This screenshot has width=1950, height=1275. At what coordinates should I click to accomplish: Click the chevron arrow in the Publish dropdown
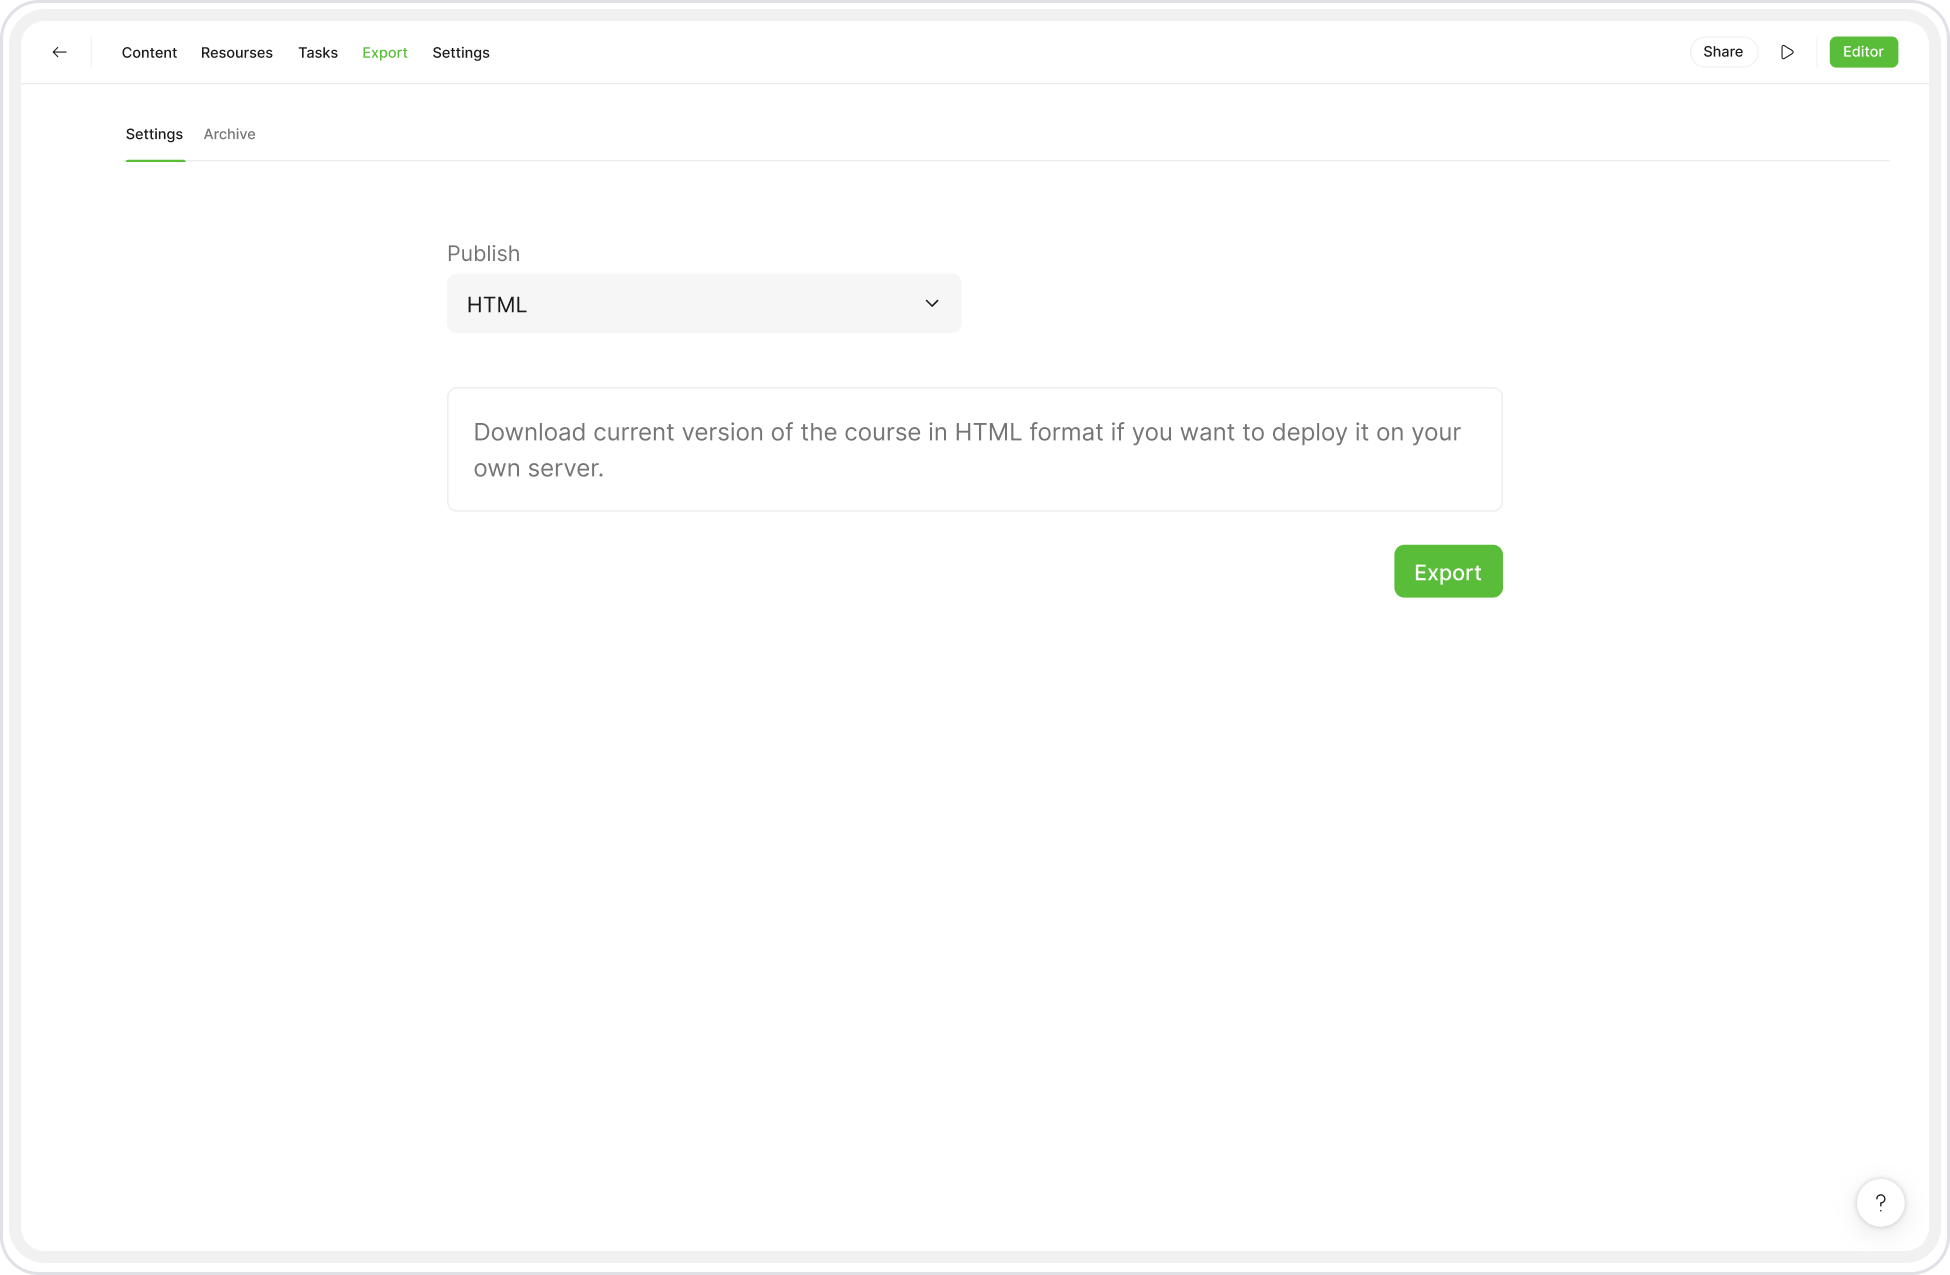tap(932, 303)
